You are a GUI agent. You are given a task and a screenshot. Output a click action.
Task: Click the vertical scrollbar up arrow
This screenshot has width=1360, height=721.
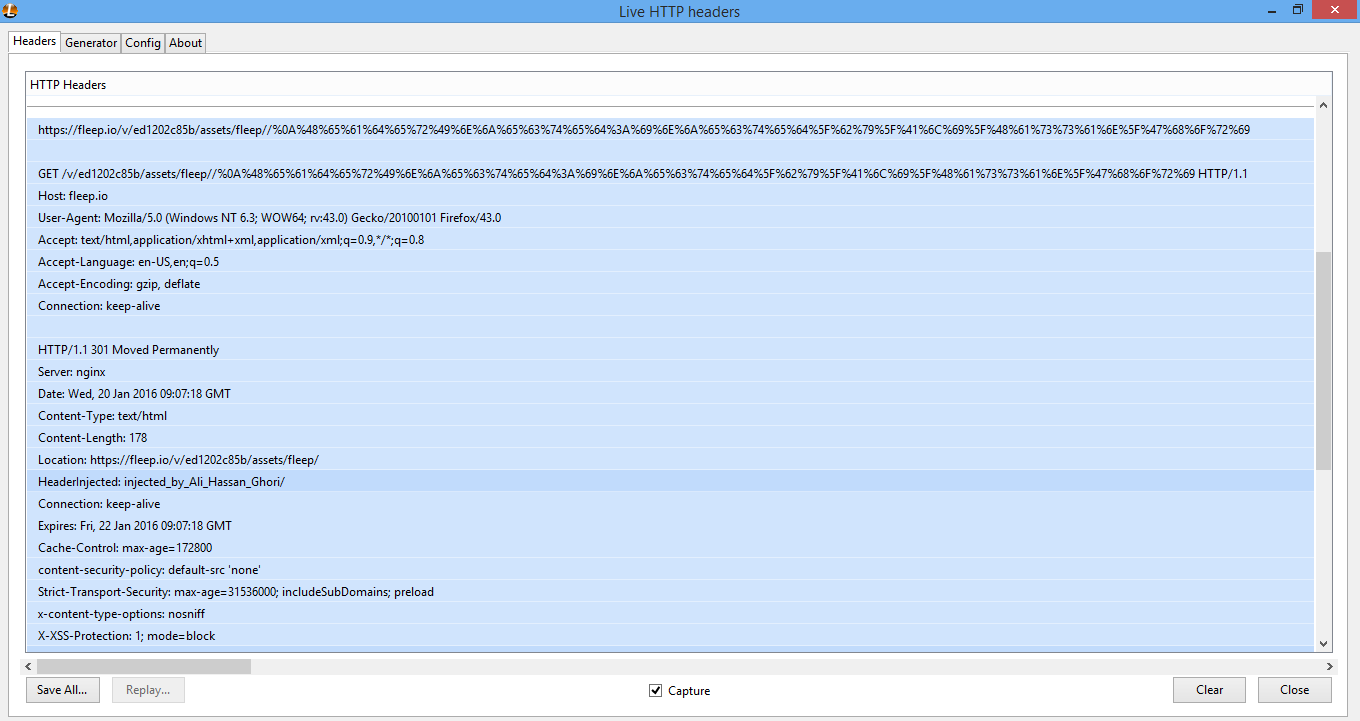tap(1323, 105)
